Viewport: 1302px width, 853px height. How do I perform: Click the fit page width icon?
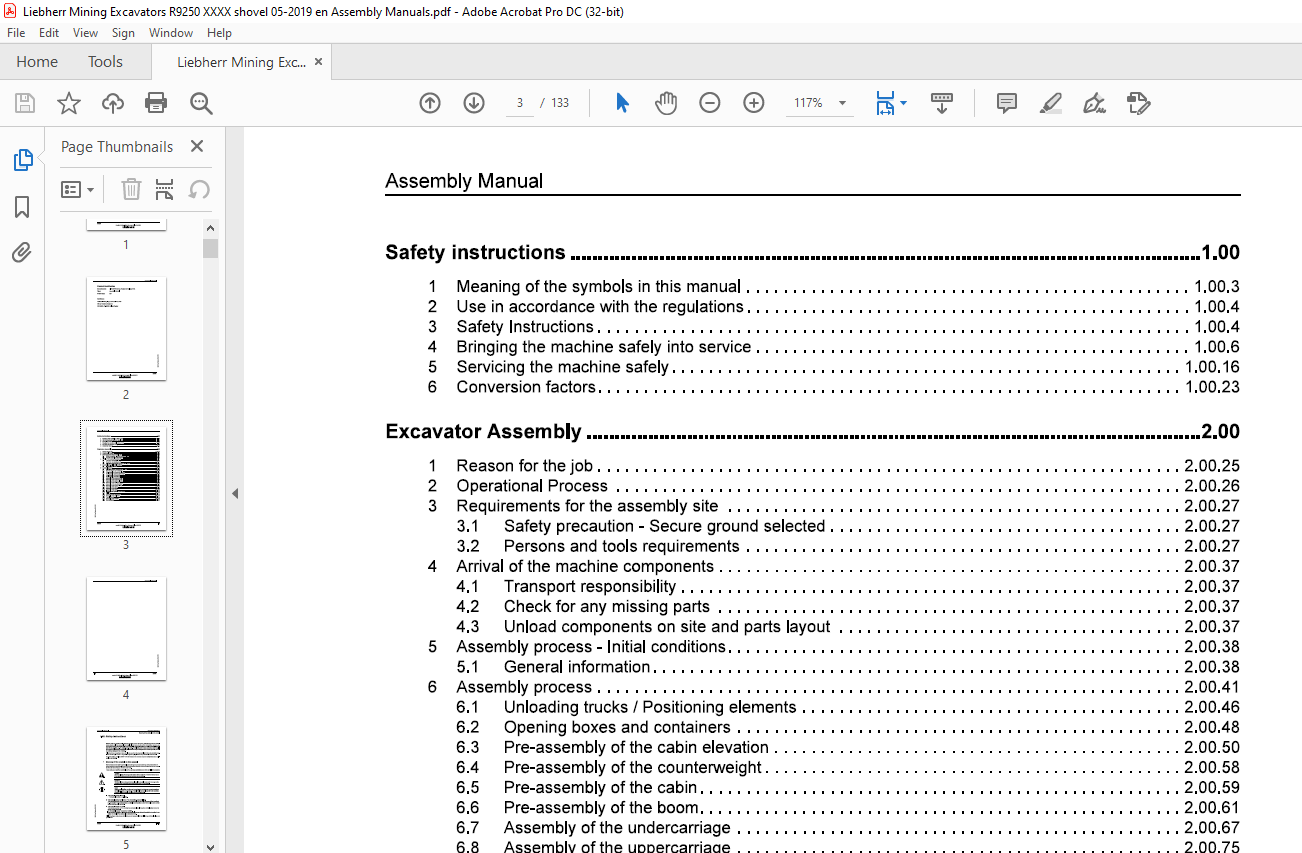click(x=885, y=103)
